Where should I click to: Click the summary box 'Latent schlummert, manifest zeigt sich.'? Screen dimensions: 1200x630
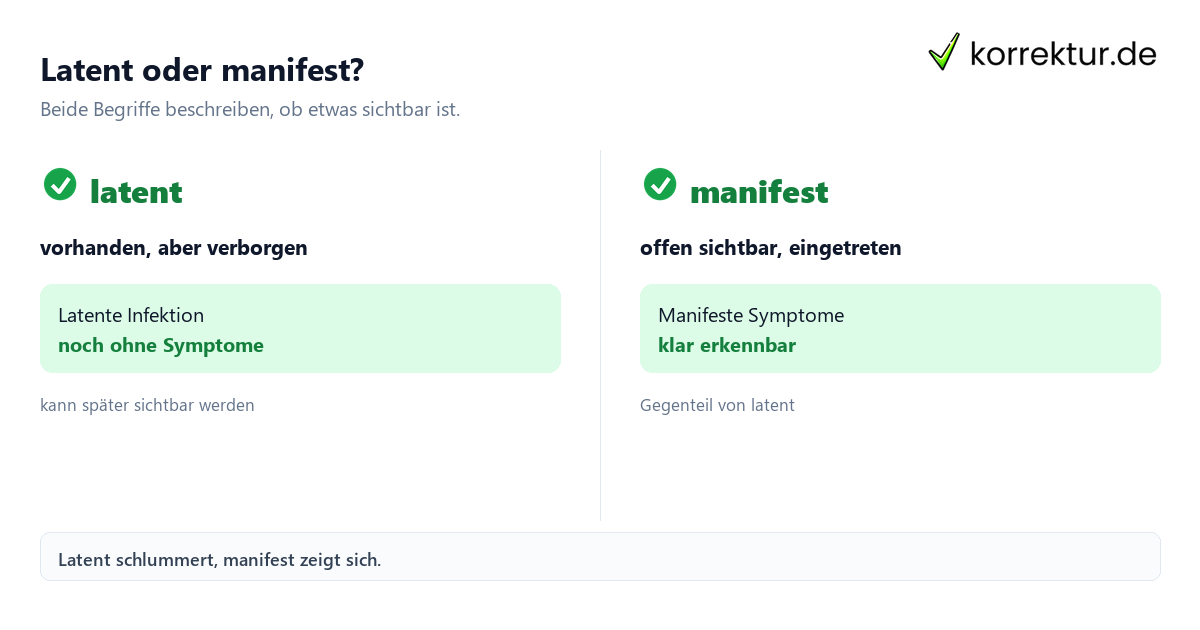[600, 556]
